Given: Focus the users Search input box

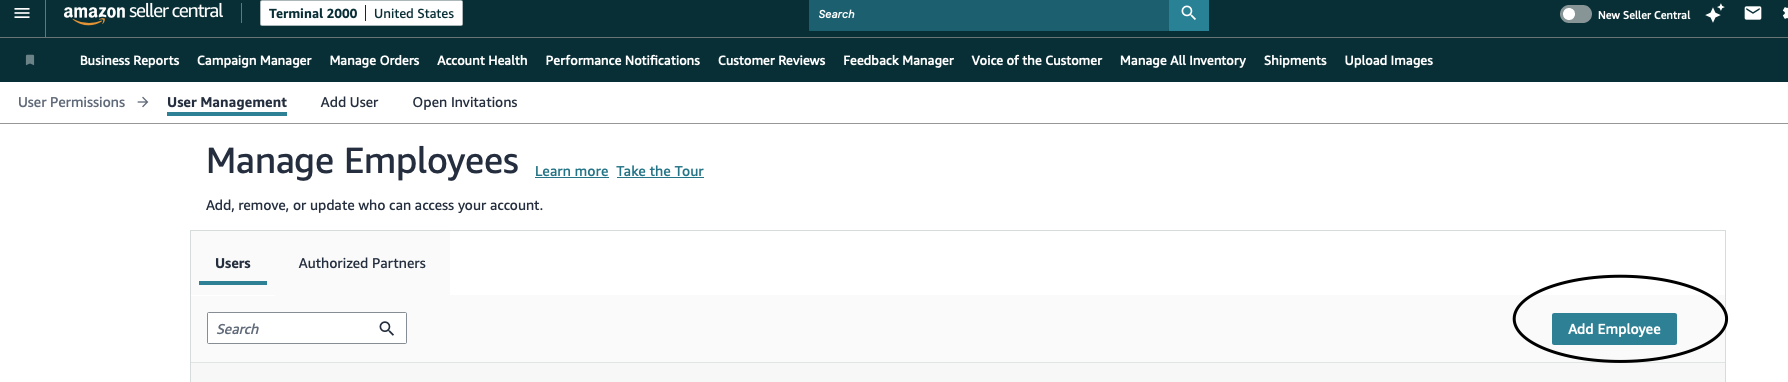Looking at the screenshot, I should point(306,328).
